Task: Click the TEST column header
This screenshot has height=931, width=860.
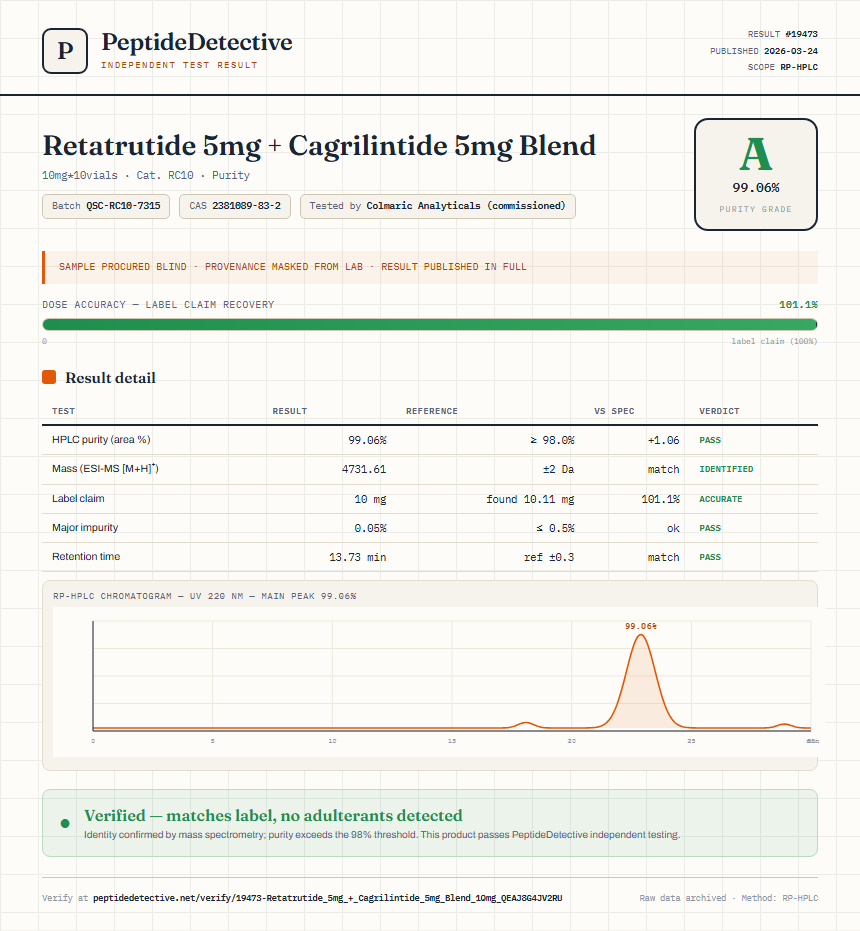Action: 63,411
